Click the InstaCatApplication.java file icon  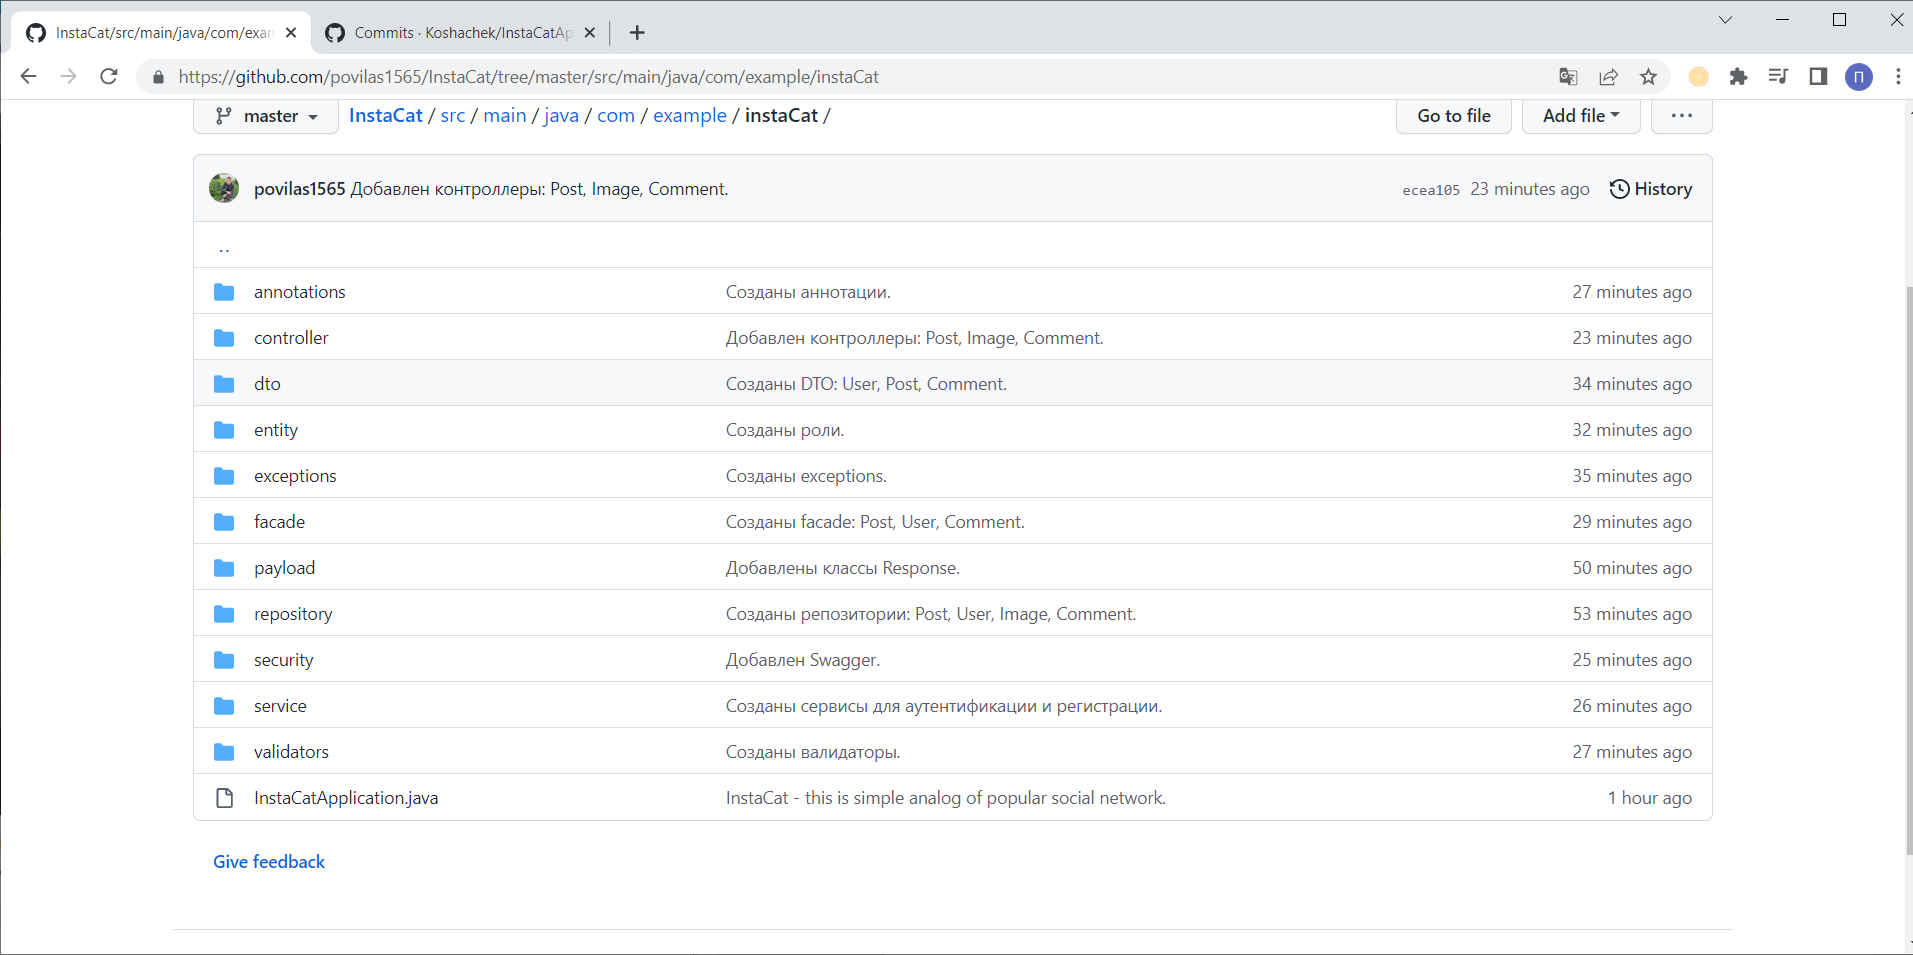click(x=224, y=798)
